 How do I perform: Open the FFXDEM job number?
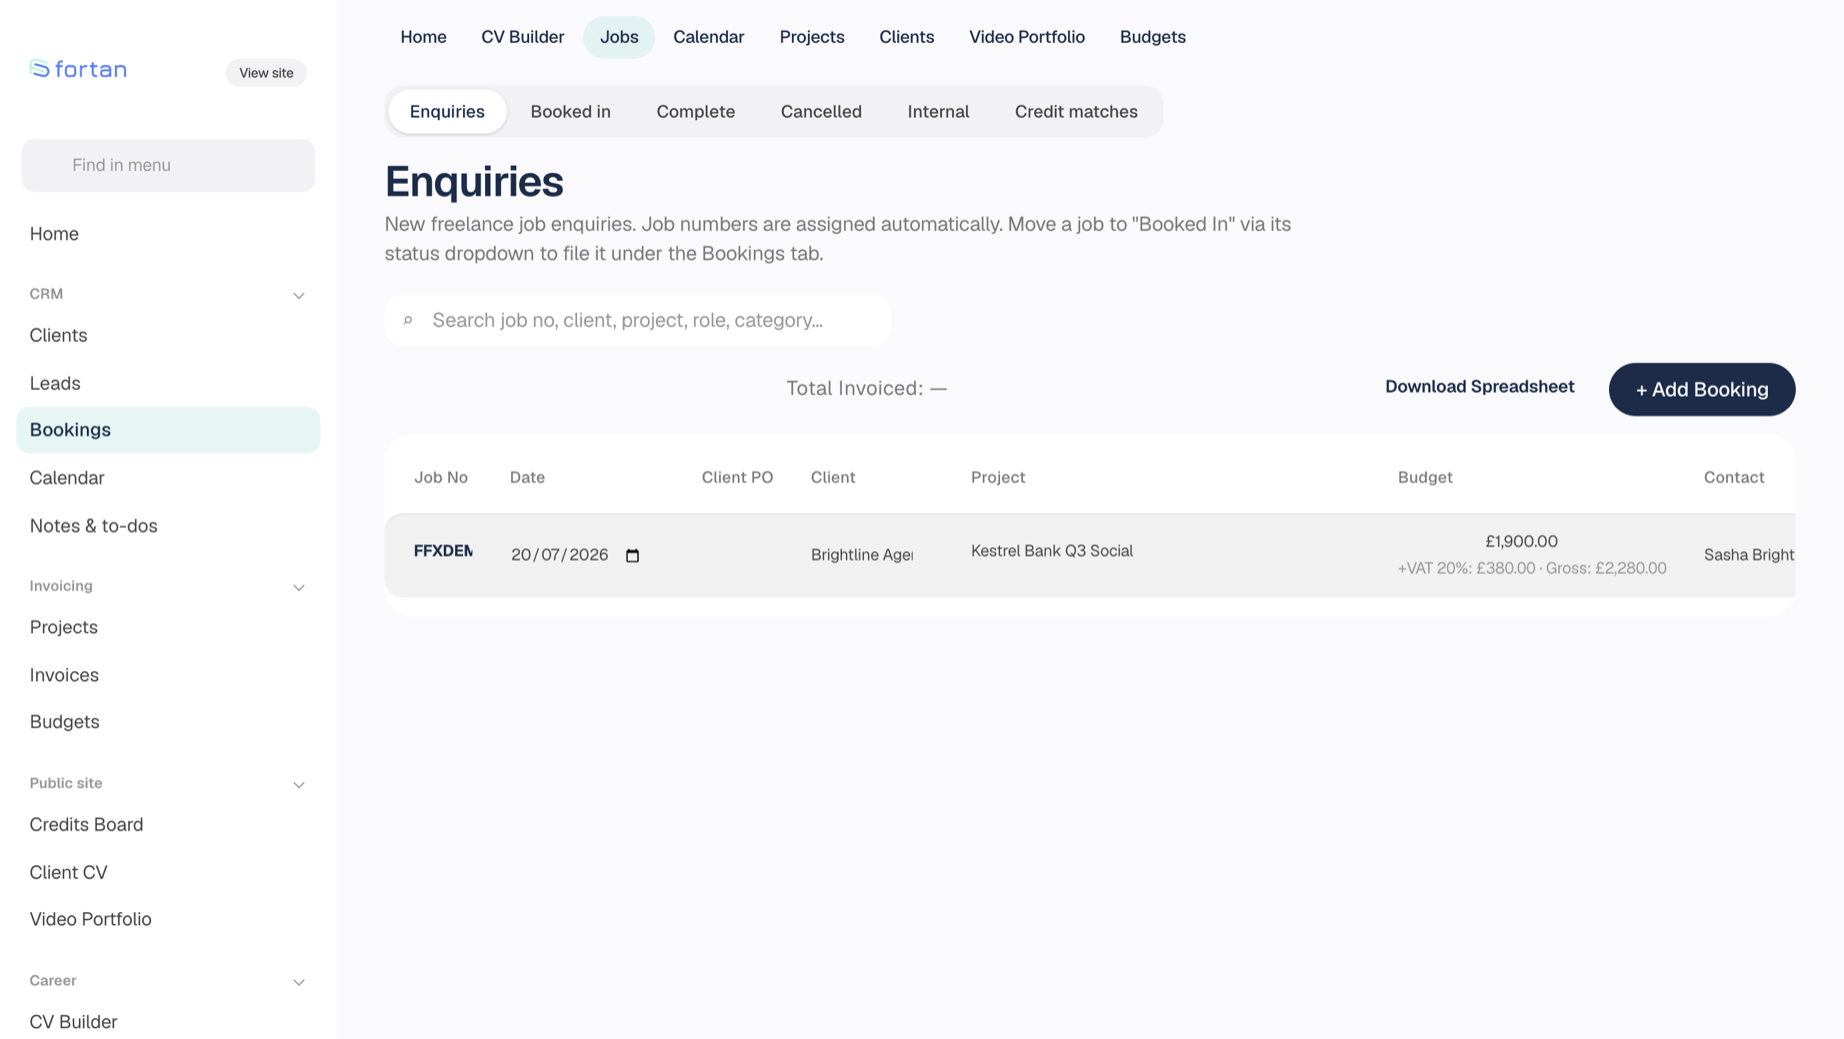click(x=443, y=551)
